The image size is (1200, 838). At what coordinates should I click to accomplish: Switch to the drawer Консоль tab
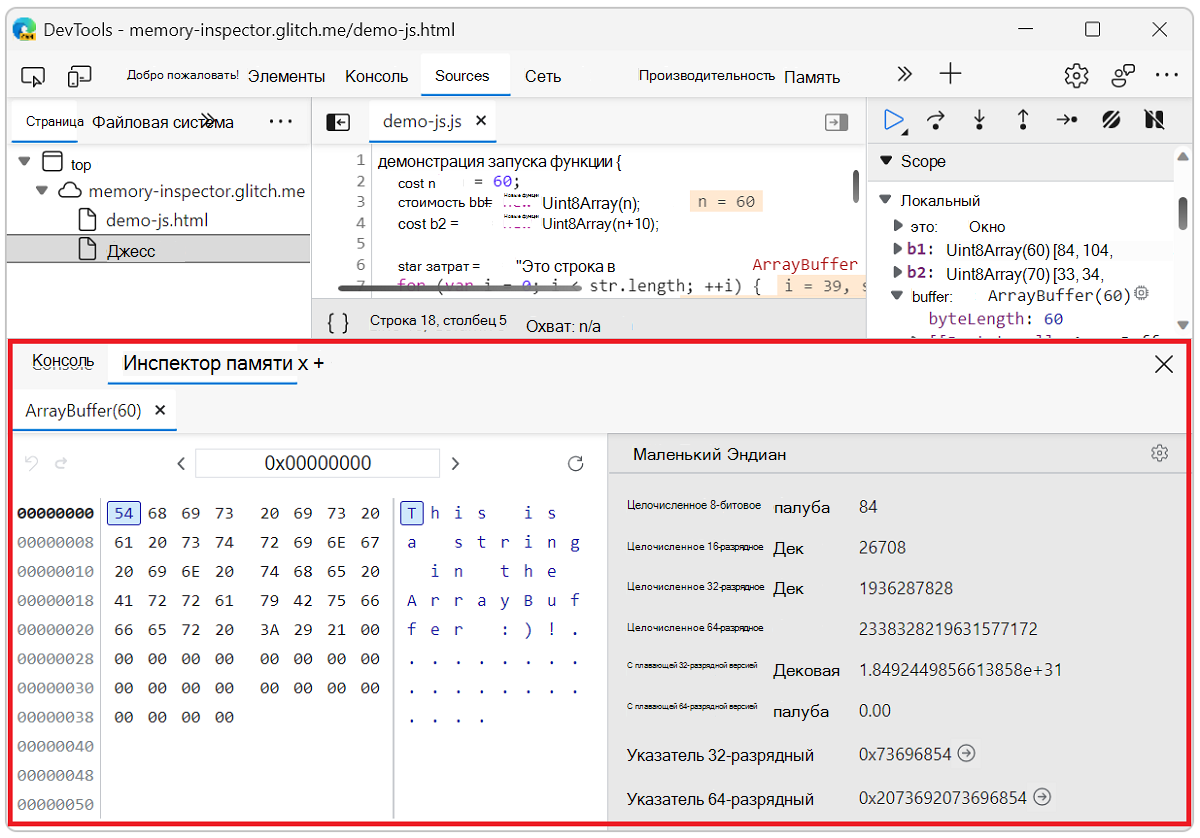(x=63, y=362)
